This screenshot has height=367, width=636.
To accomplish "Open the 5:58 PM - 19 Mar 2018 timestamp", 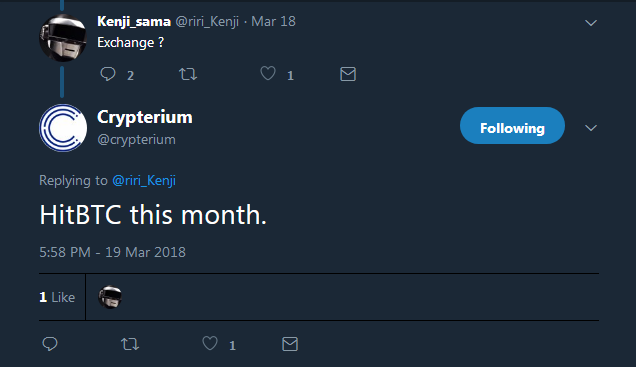I will tap(112, 252).
